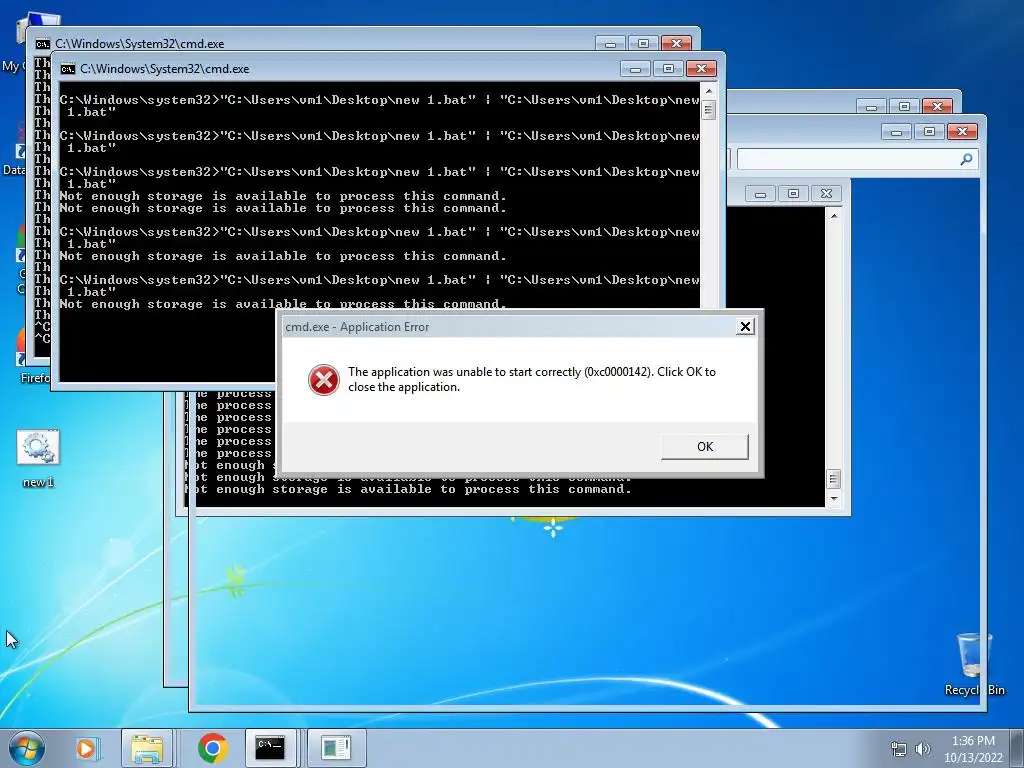Click the scroll-down arrow of the lower console window
The height and width of the screenshot is (768, 1024).
coord(833,499)
